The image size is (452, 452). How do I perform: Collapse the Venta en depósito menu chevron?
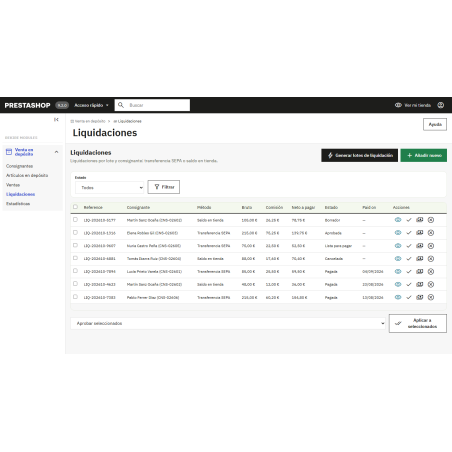click(x=56, y=152)
